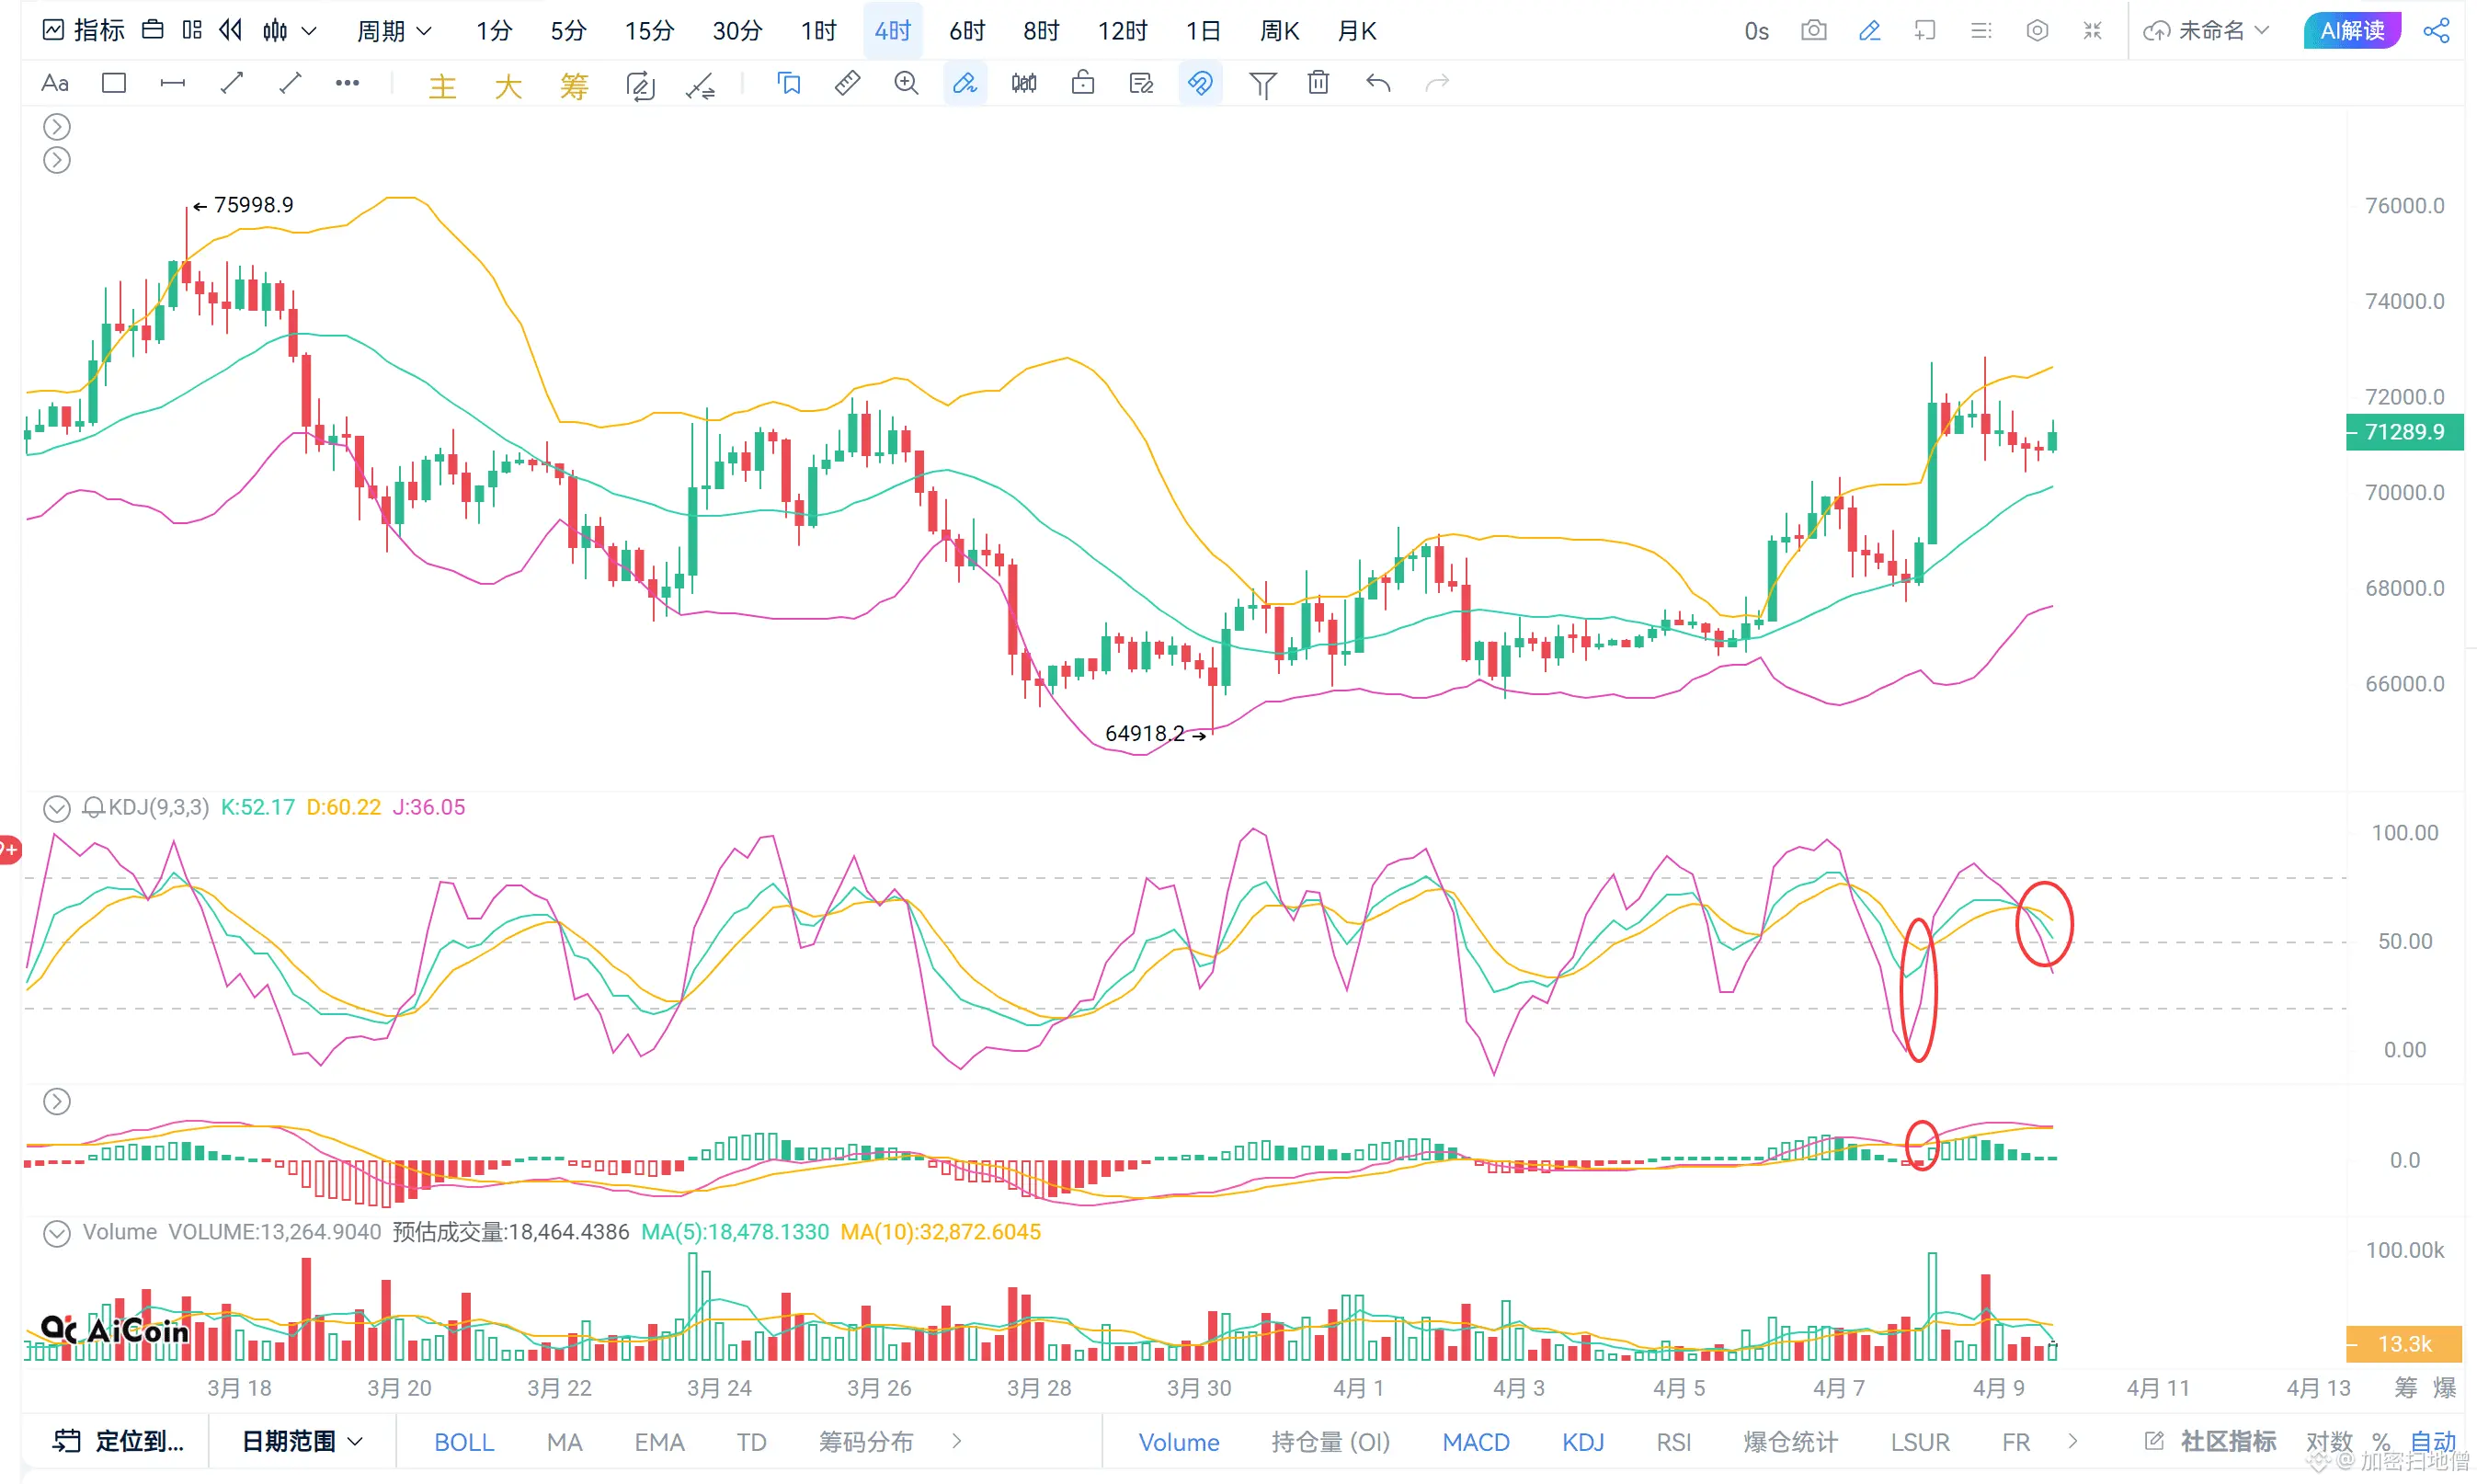The image size is (2477, 1484).
Task: Select the text annotation Aa tool
Action: pyautogui.click(x=55, y=84)
